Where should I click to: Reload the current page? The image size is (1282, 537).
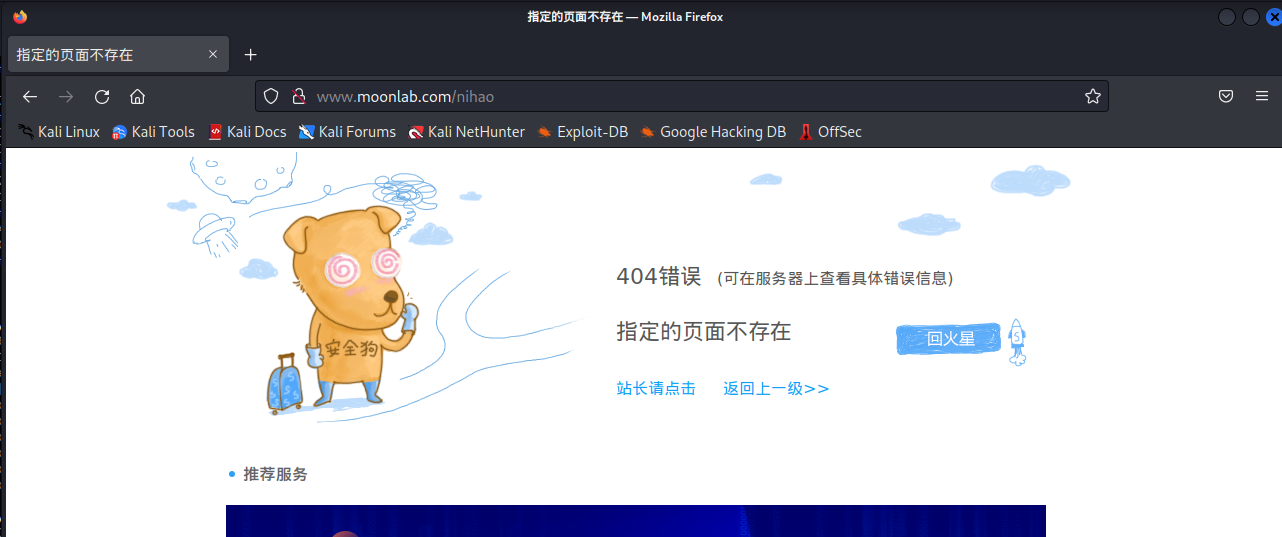(102, 97)
